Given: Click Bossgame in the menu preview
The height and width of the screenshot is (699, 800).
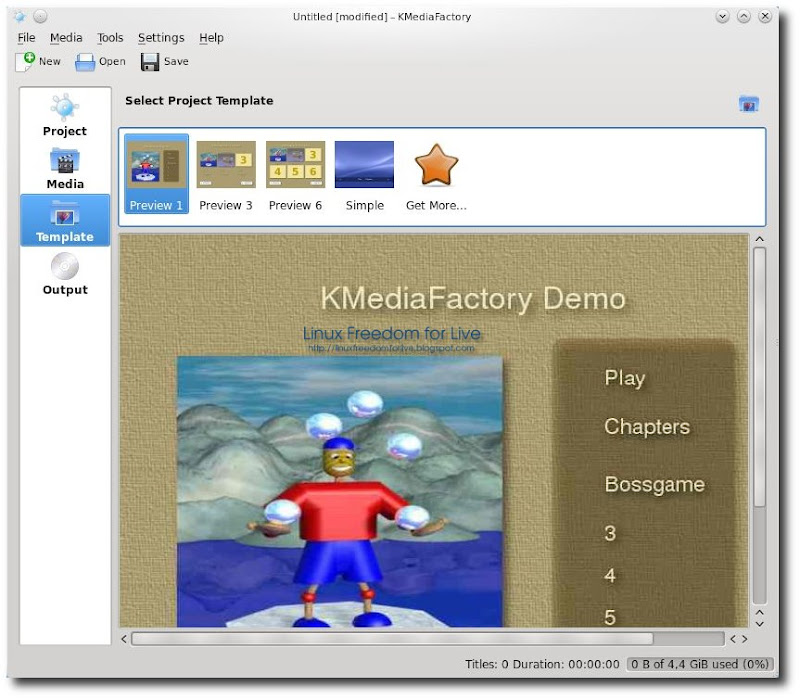Looking at the screenshot, I should [655, 484].
